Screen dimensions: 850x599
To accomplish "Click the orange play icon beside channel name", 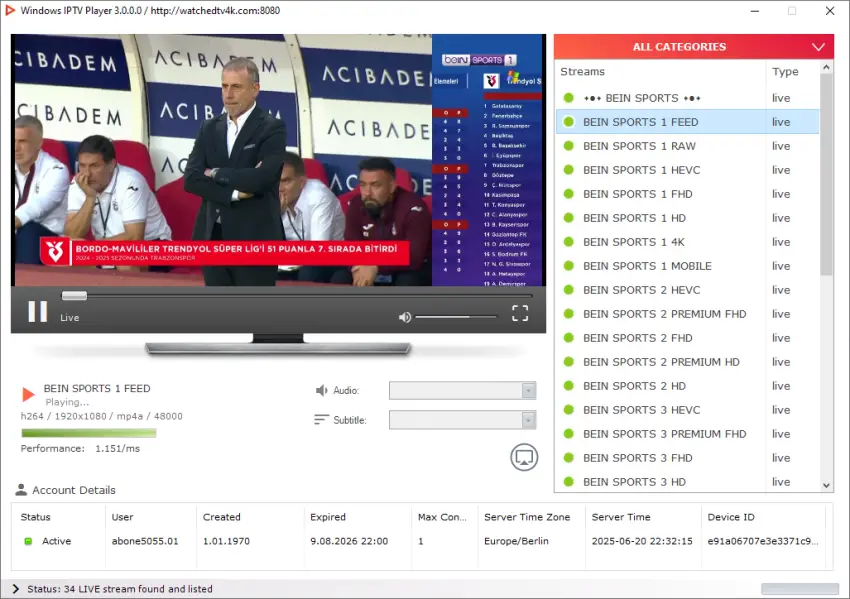I will point(28,394).
